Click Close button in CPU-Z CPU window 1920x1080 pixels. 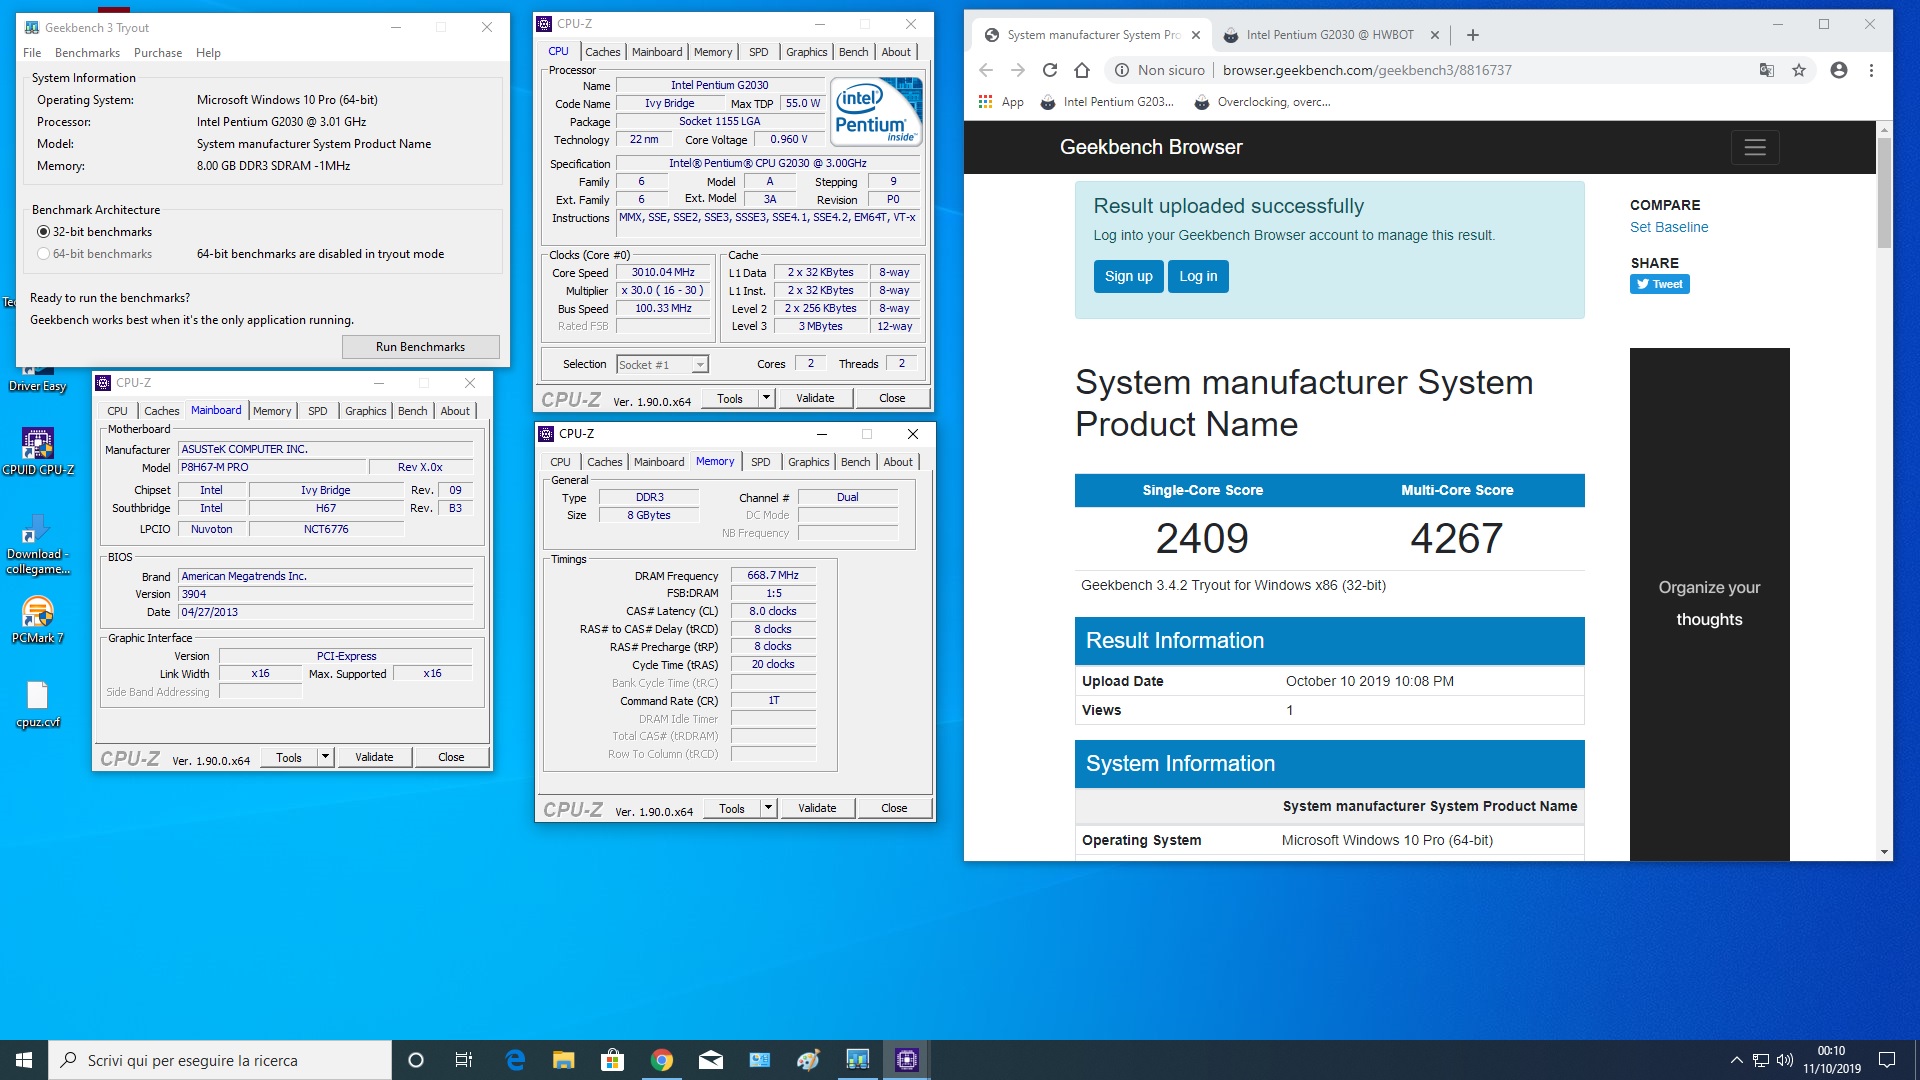(x=892, y=398)
